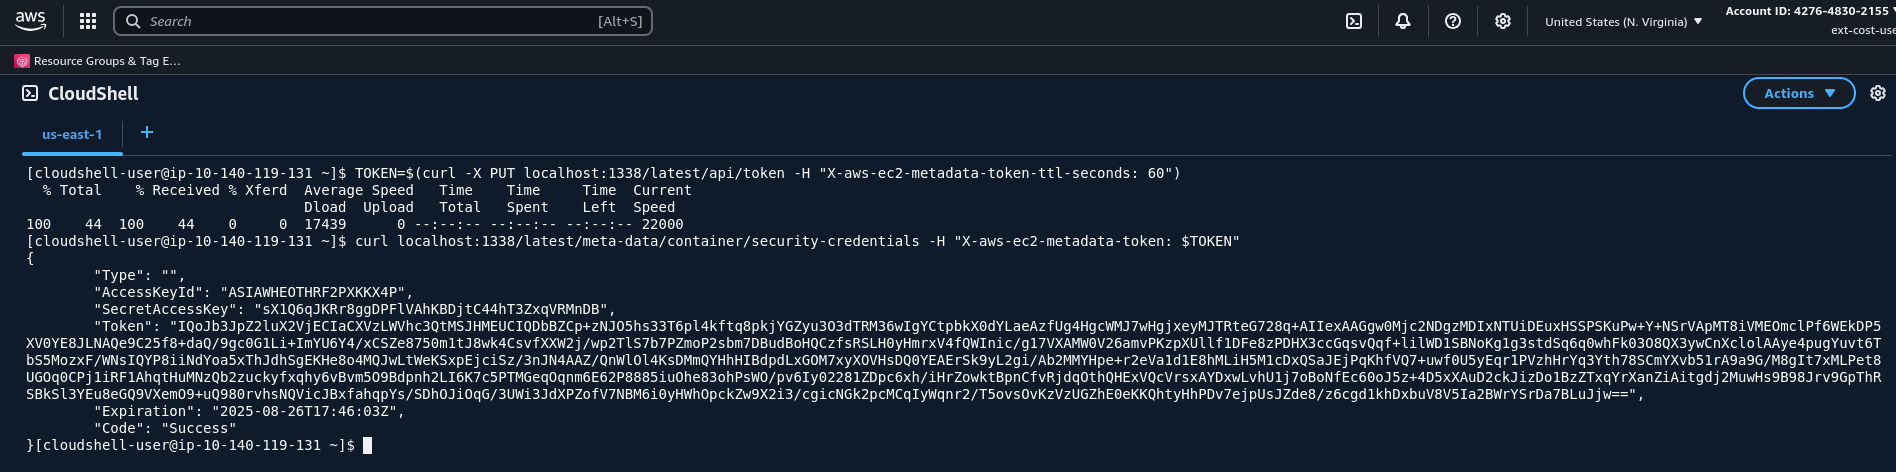
Task: Click into the AWS search field
Action: point(383,21)
